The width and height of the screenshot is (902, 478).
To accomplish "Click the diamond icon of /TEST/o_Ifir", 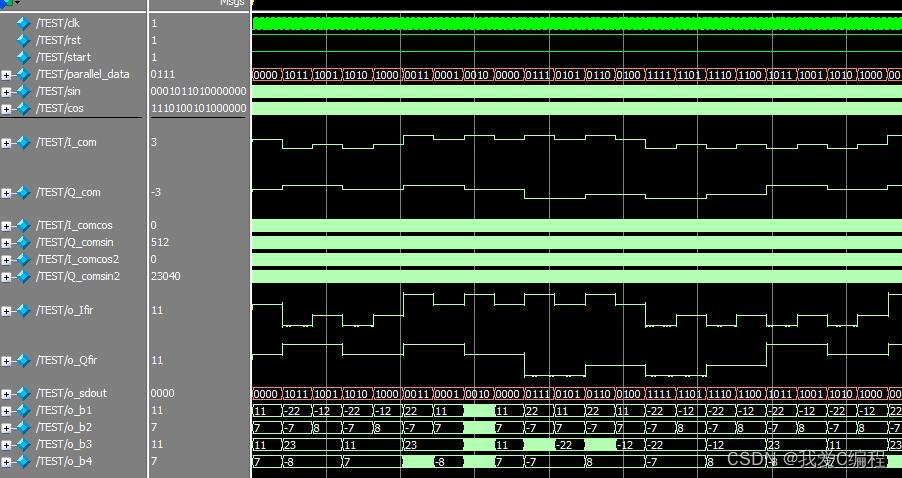I will tap(23, 311).
